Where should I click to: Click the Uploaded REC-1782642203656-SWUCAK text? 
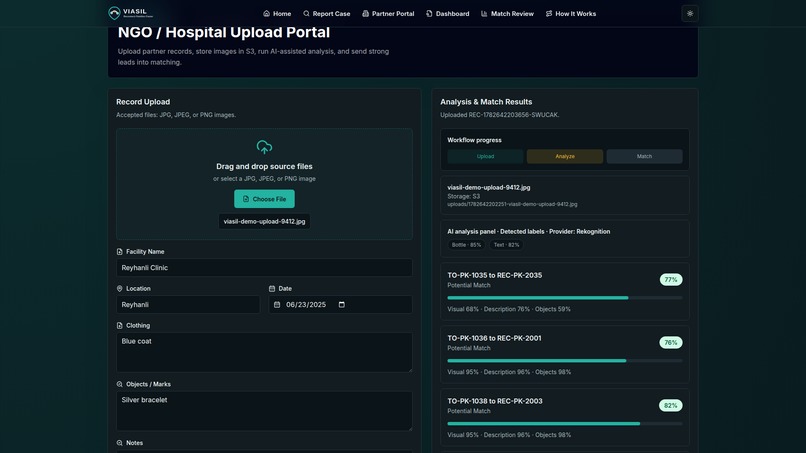click(x=499, y=115)
